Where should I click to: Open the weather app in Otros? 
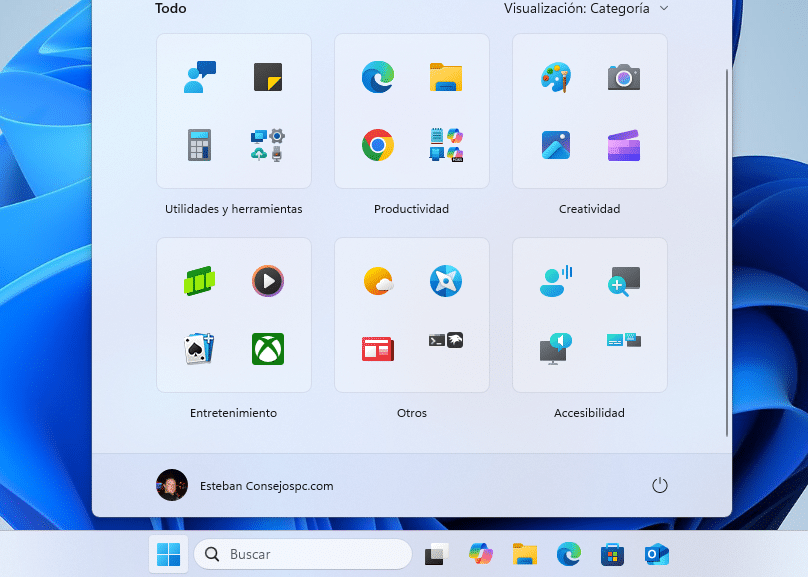[x=377, y=281]
